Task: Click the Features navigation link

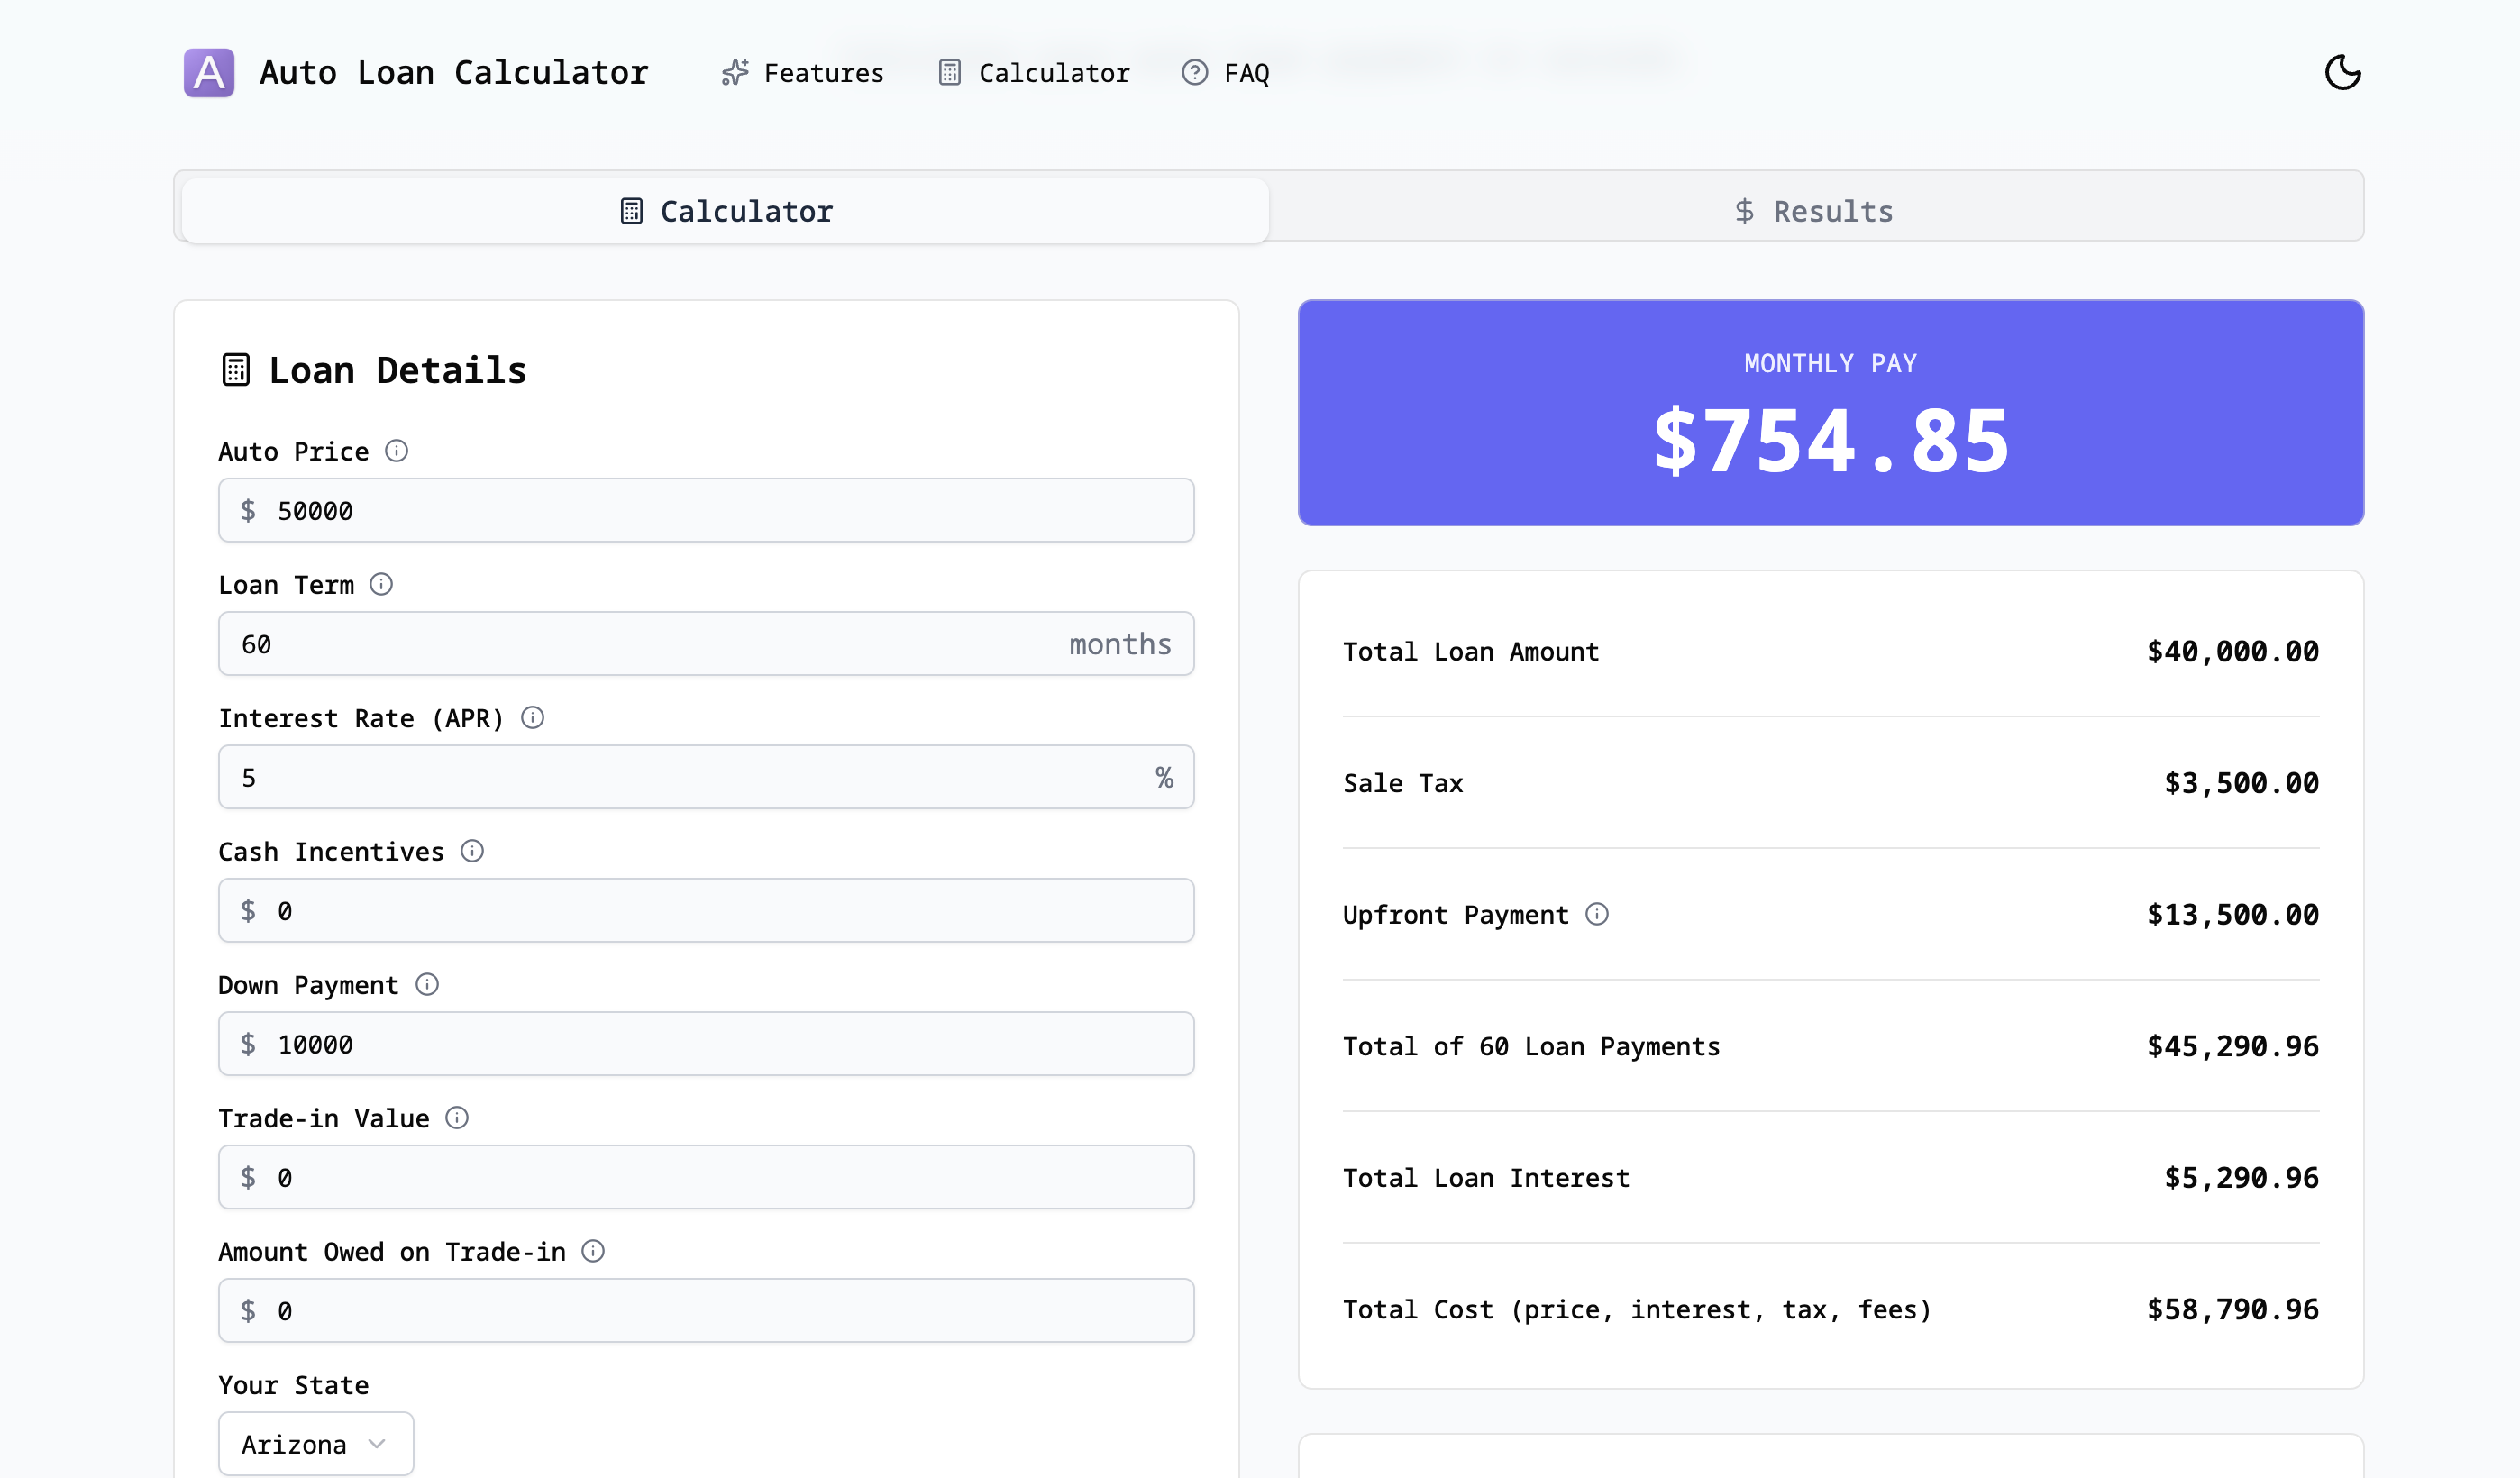Action: click(824, 71)
